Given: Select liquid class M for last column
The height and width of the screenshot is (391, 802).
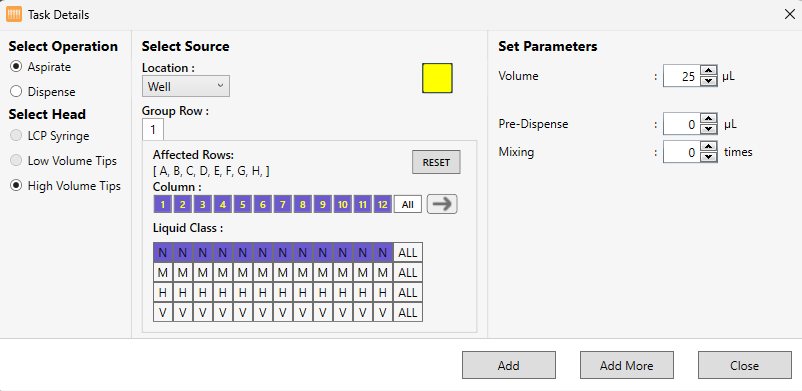Looking at the screenshot, I should pyautogui.click(x=383, y=272).
